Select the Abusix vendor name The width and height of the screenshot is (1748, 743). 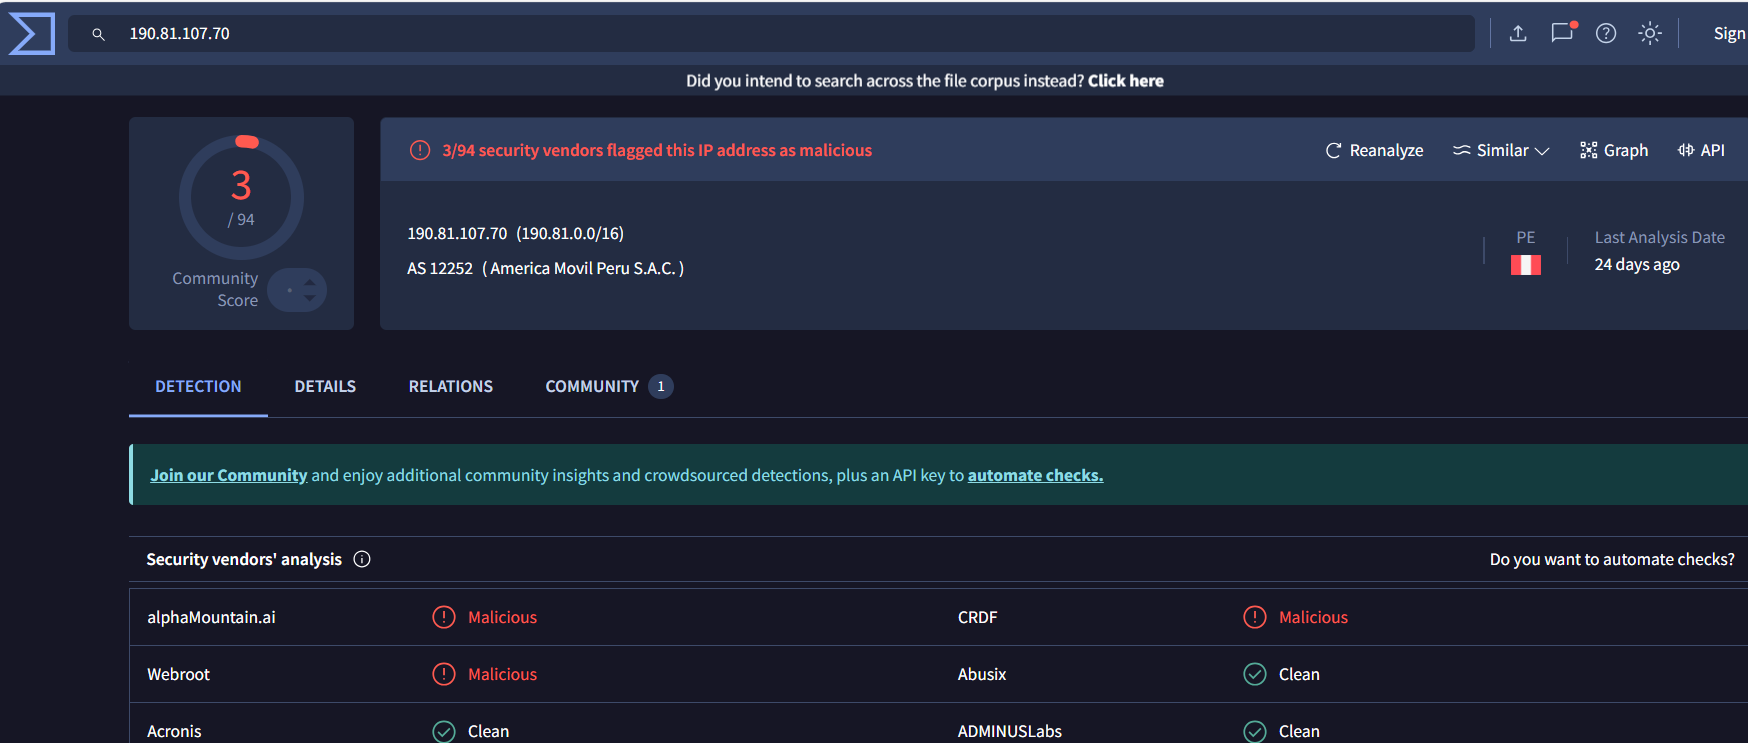[982, 674]
